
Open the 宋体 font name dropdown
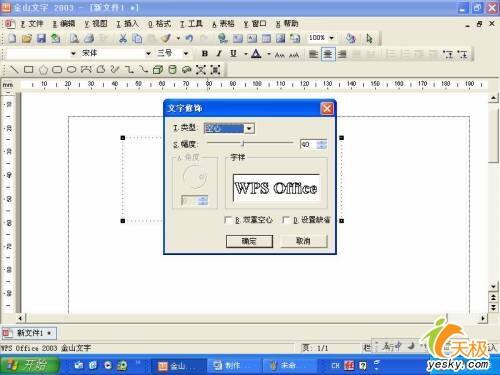point(148,53)
